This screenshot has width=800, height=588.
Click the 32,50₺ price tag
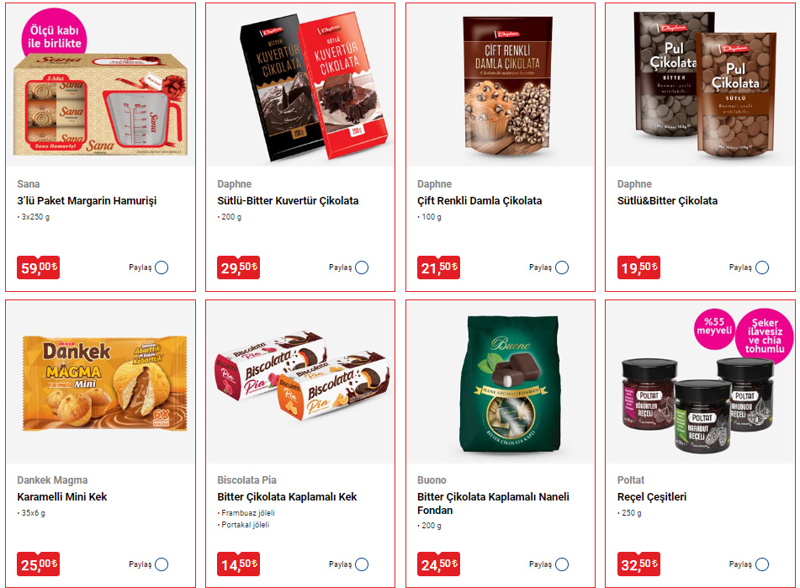(x=639, y=565)
